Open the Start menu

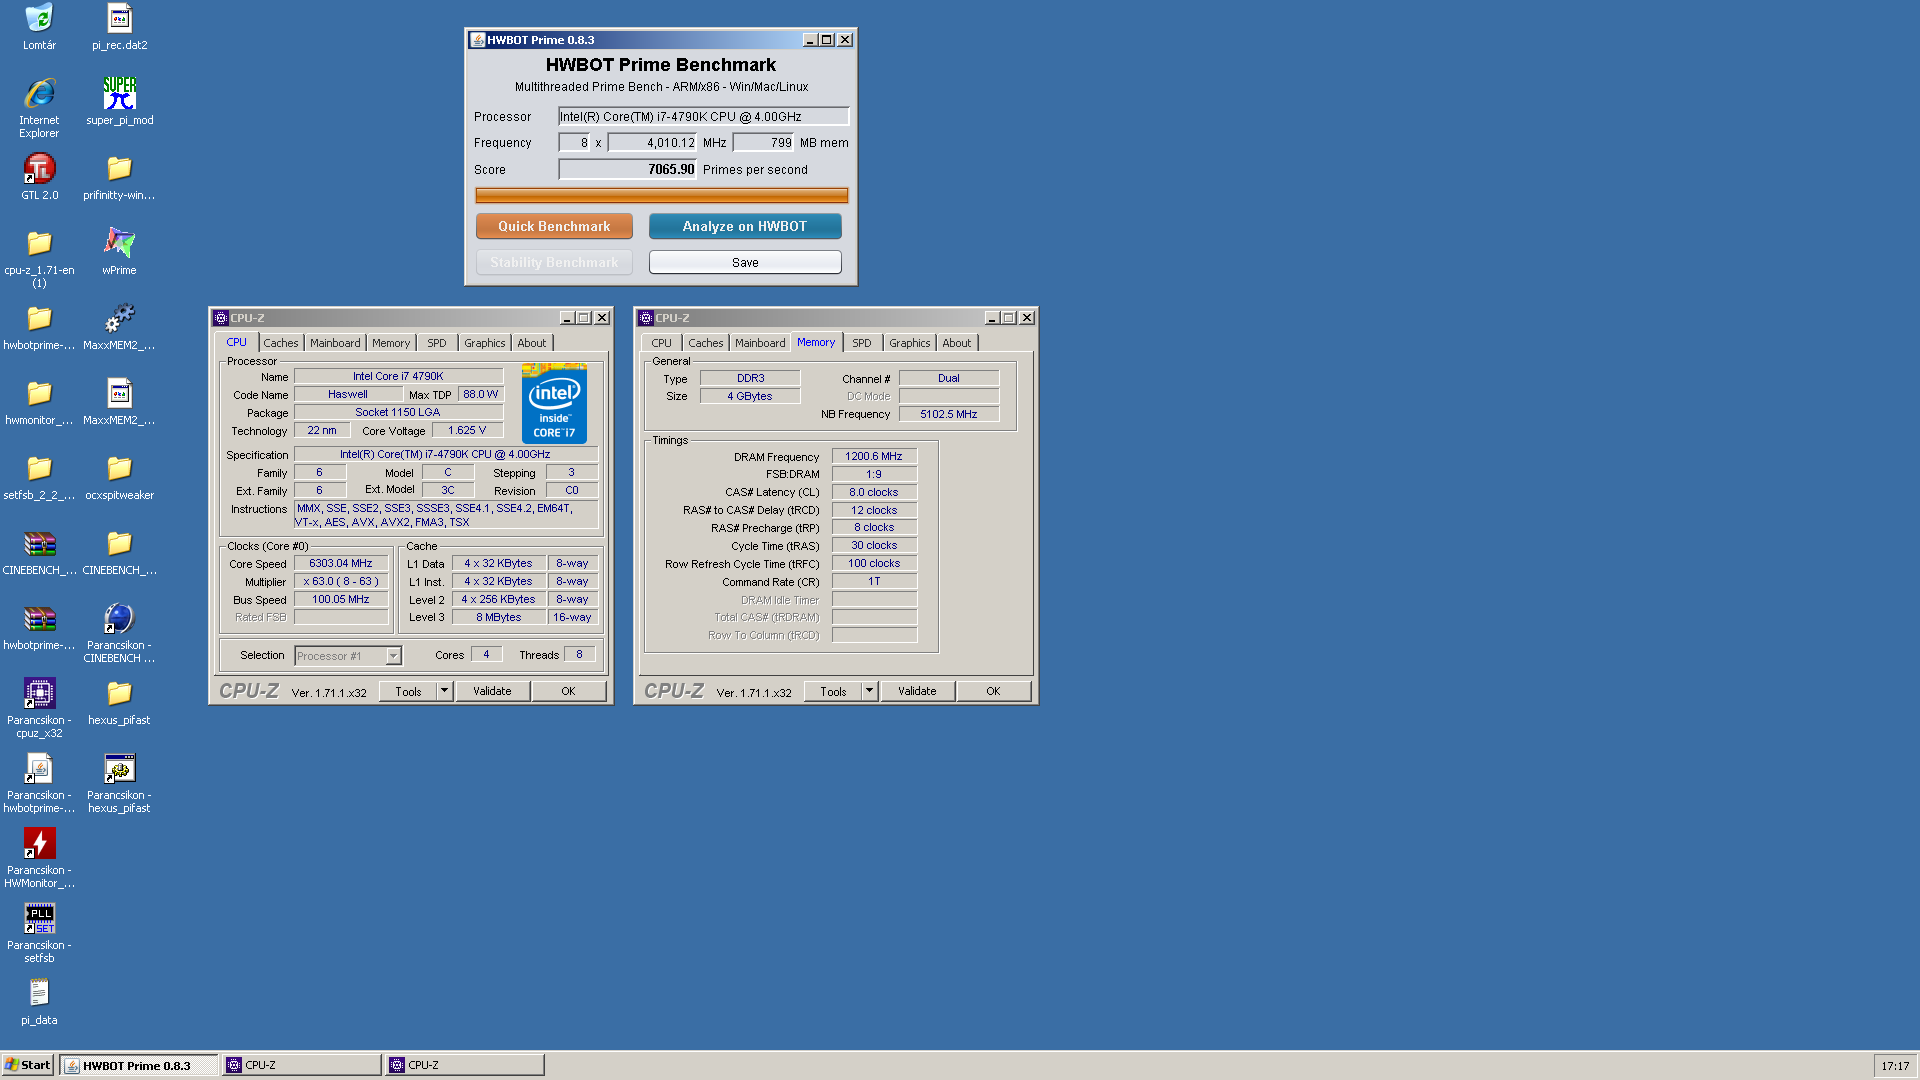28,1065
